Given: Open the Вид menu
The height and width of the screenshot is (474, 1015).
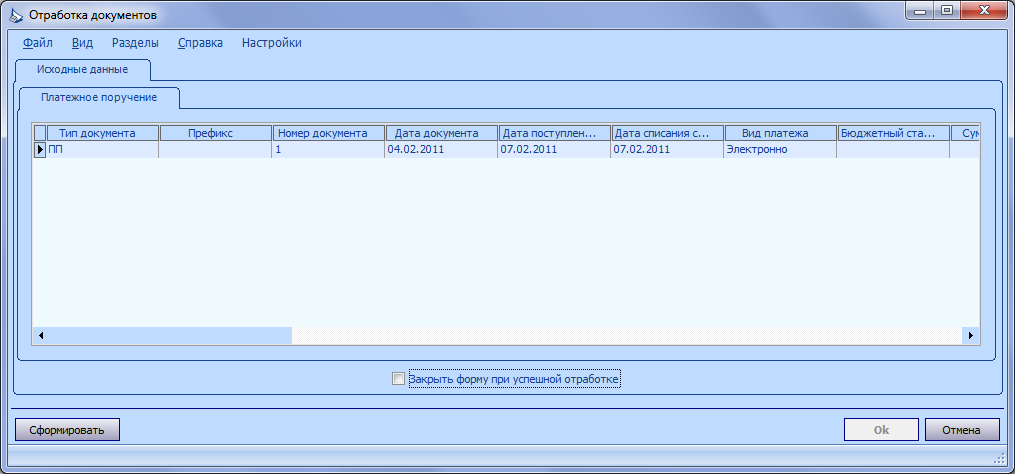Looking at the screenshot, I should (82, 43).
